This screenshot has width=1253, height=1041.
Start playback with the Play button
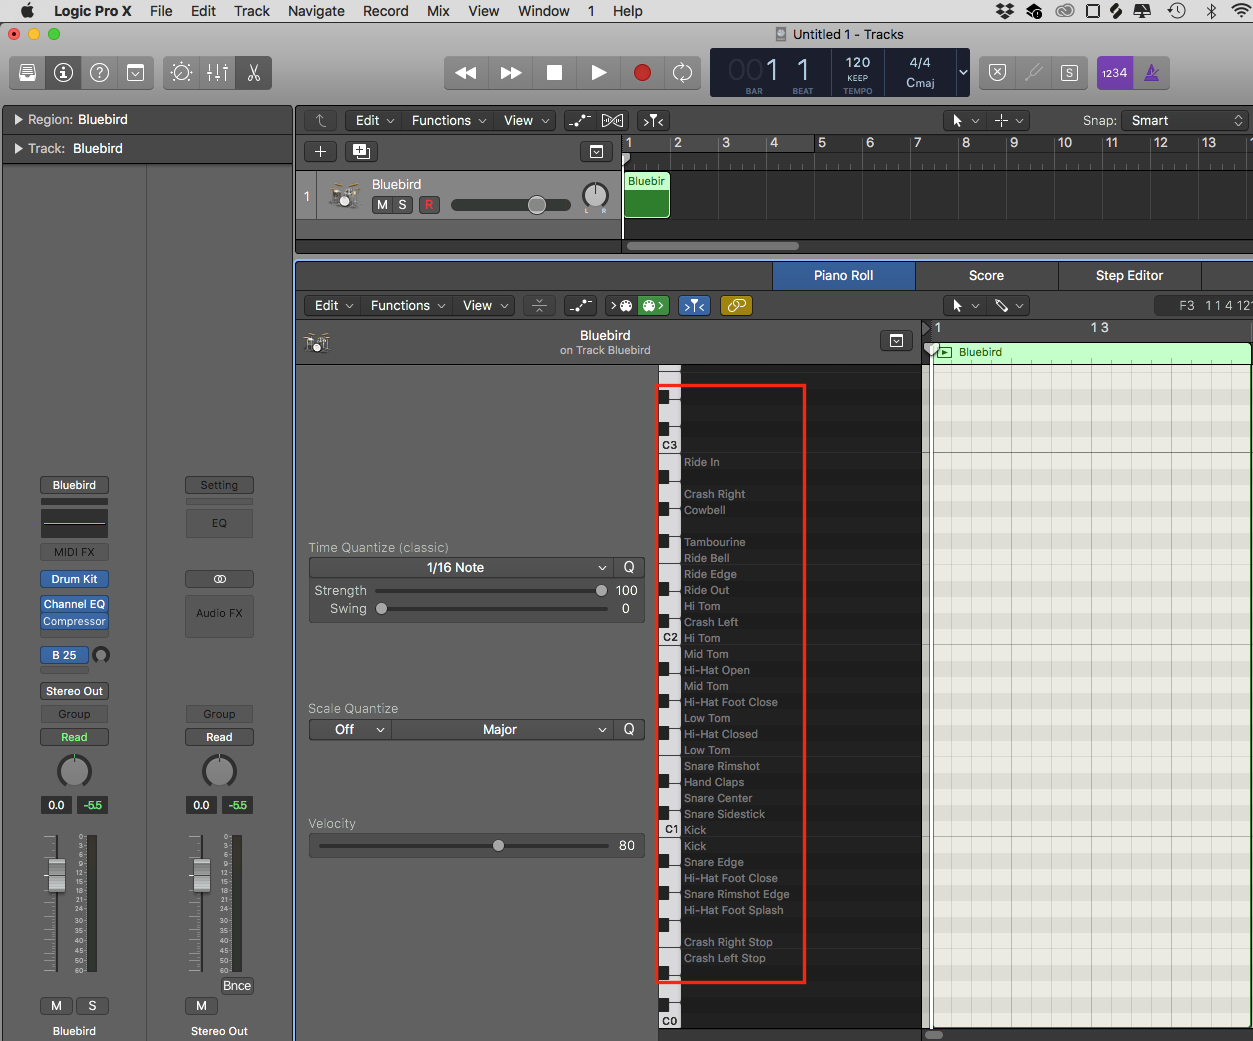pyautogui.click(x=598, y=72)
